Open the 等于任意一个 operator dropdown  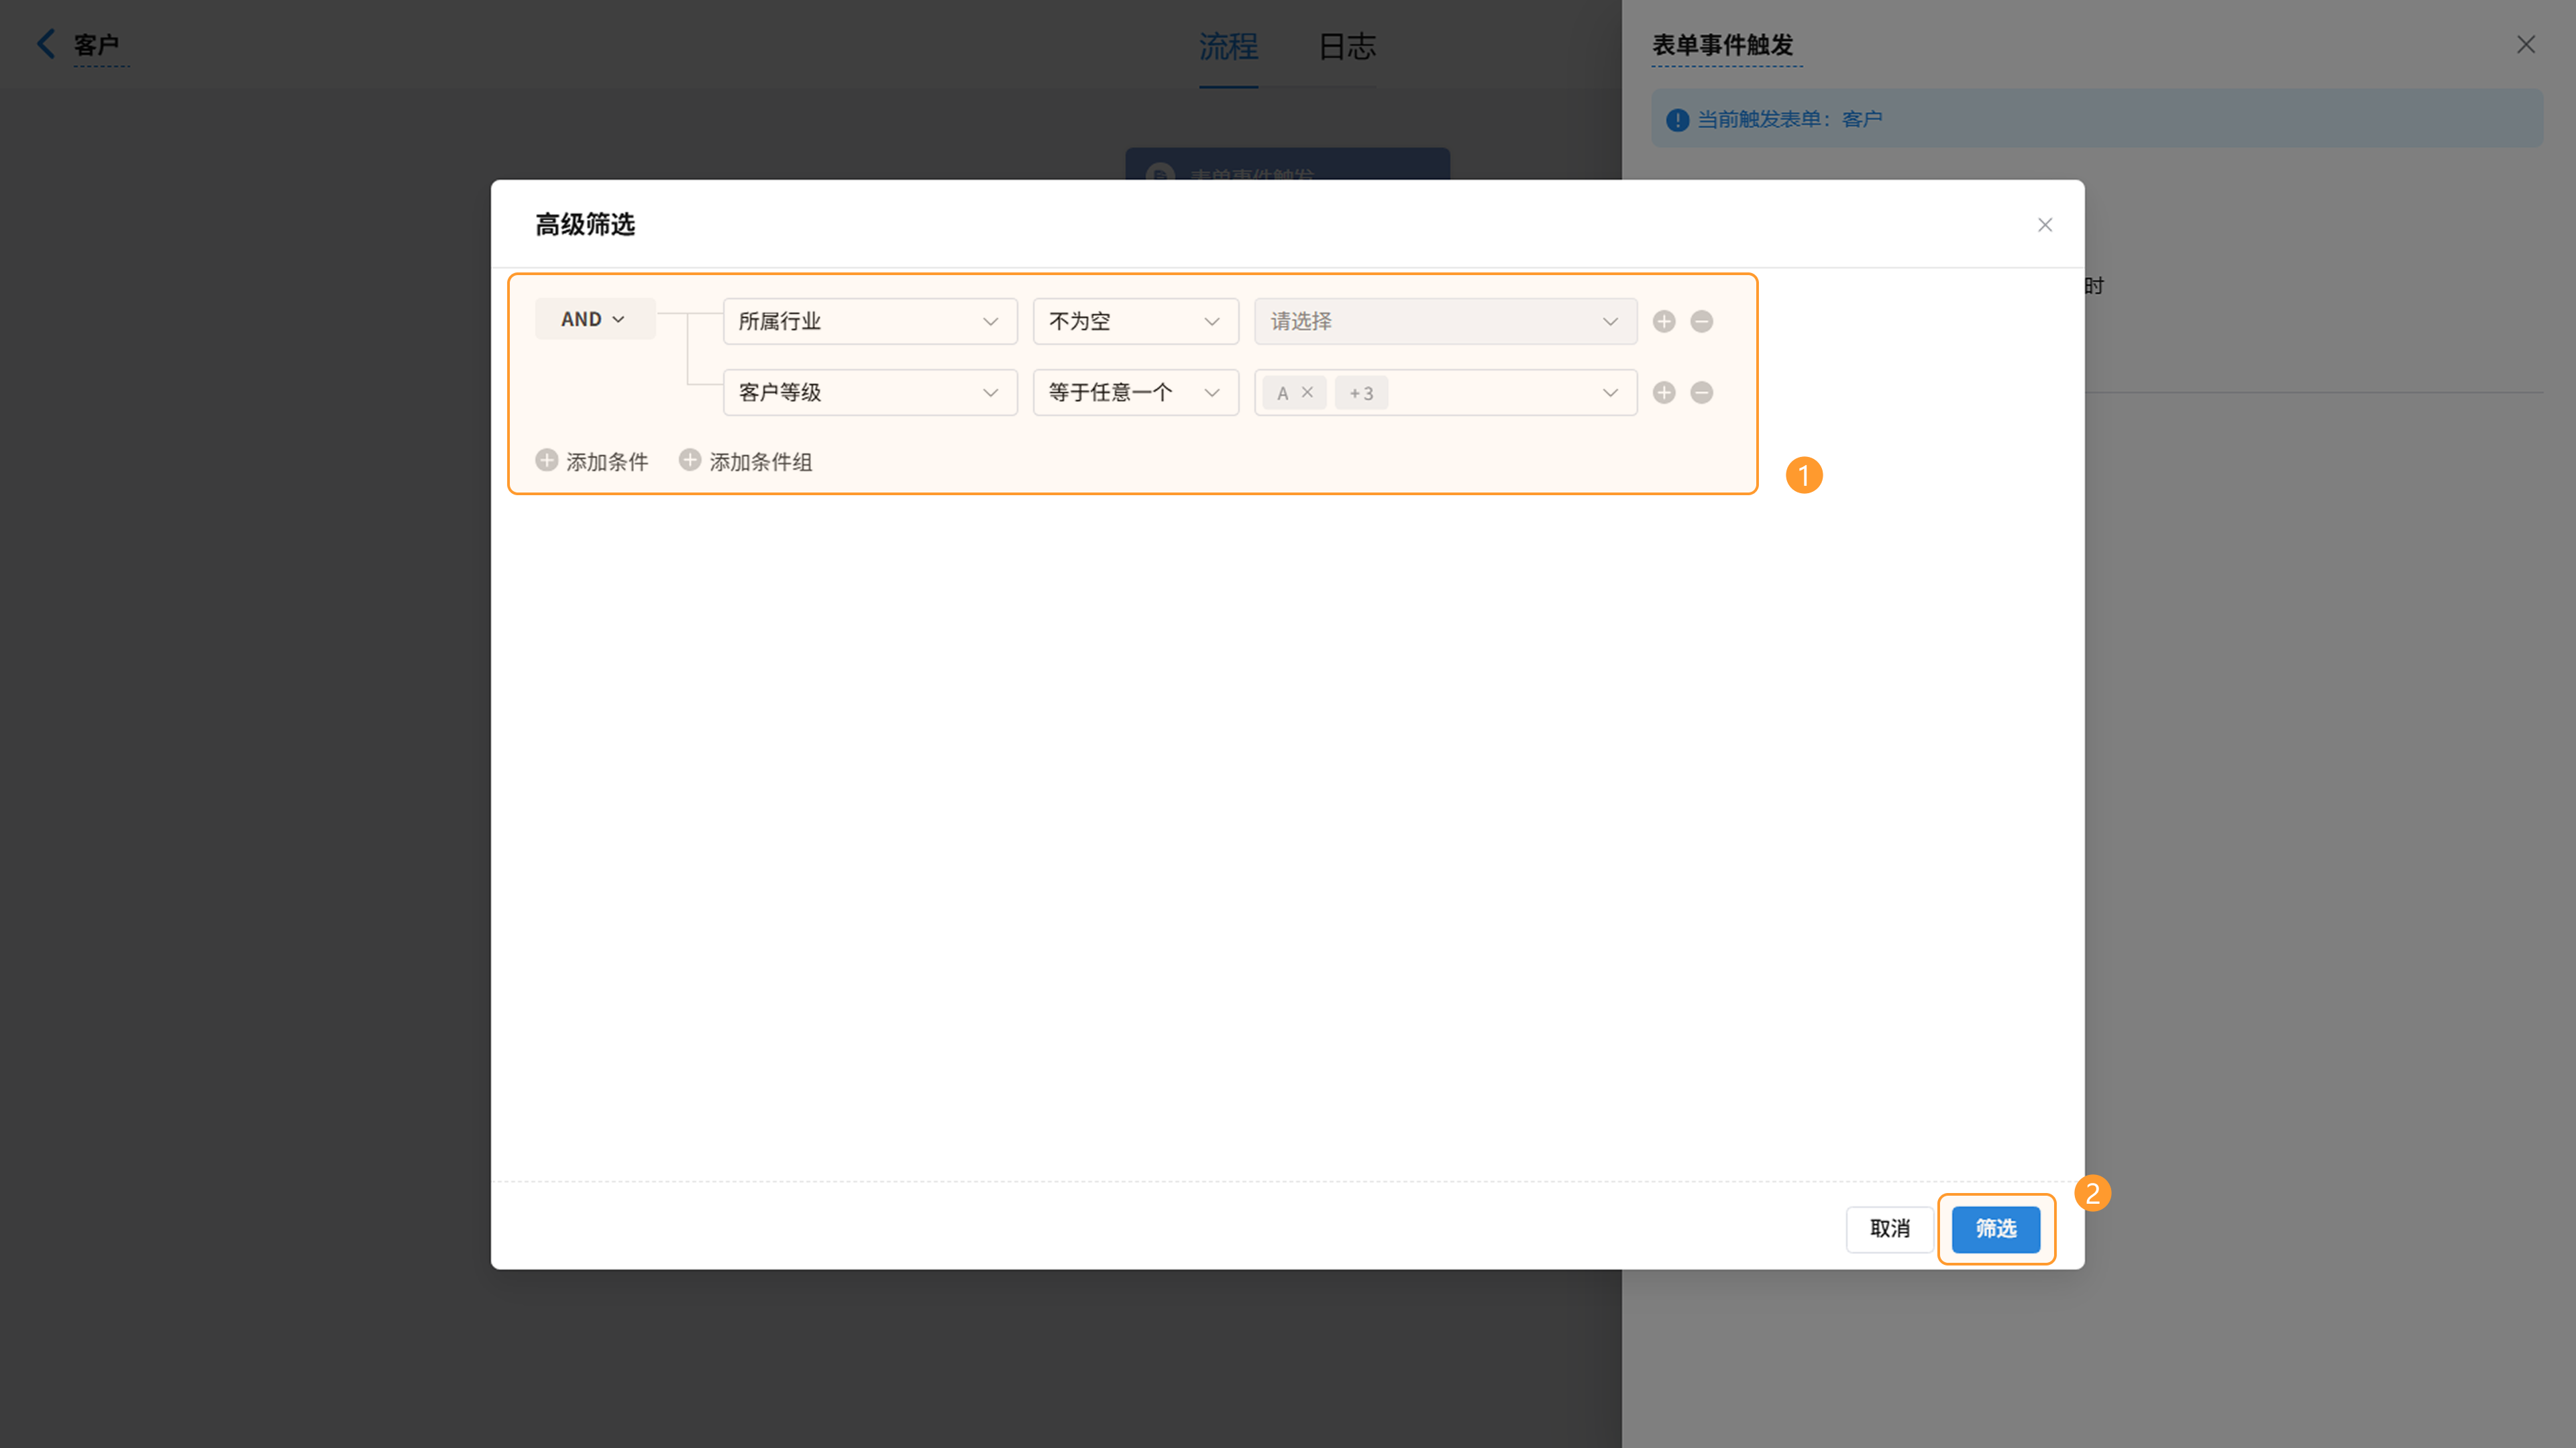pyautogui.click(x=1135, y=392)
